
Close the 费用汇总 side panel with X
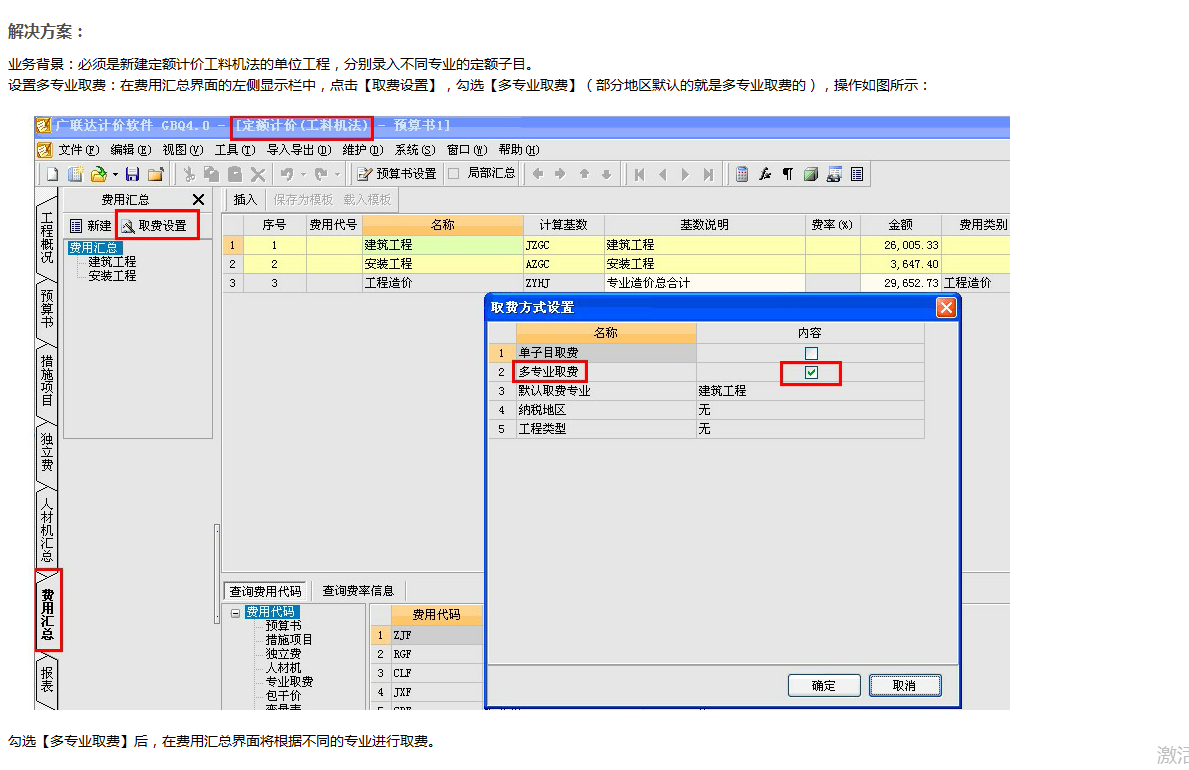(x=198, y=200)
